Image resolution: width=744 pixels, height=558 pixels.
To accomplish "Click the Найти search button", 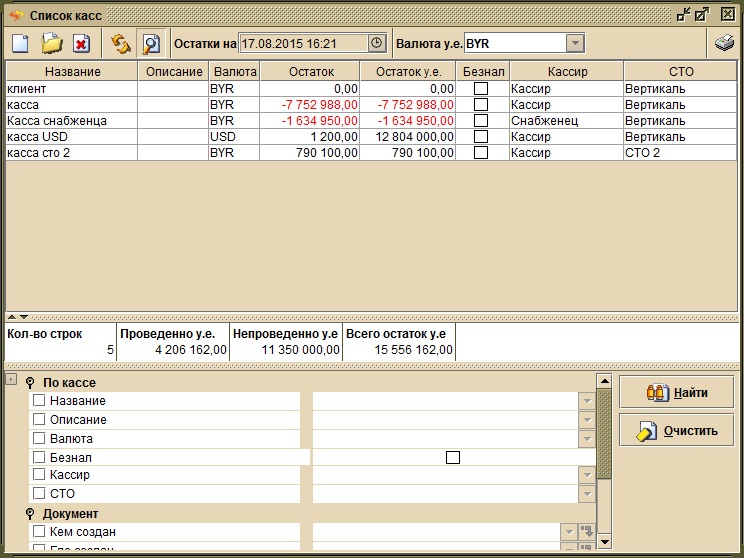I will pyautogui.click(x=677, y=392).
